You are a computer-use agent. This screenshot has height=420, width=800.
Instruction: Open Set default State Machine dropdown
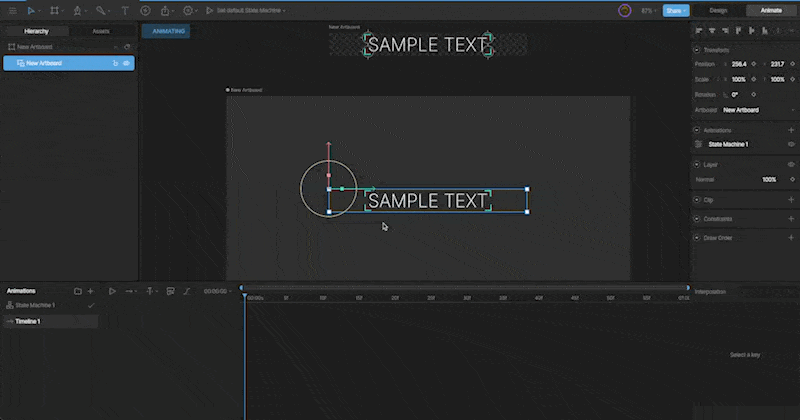251,11
